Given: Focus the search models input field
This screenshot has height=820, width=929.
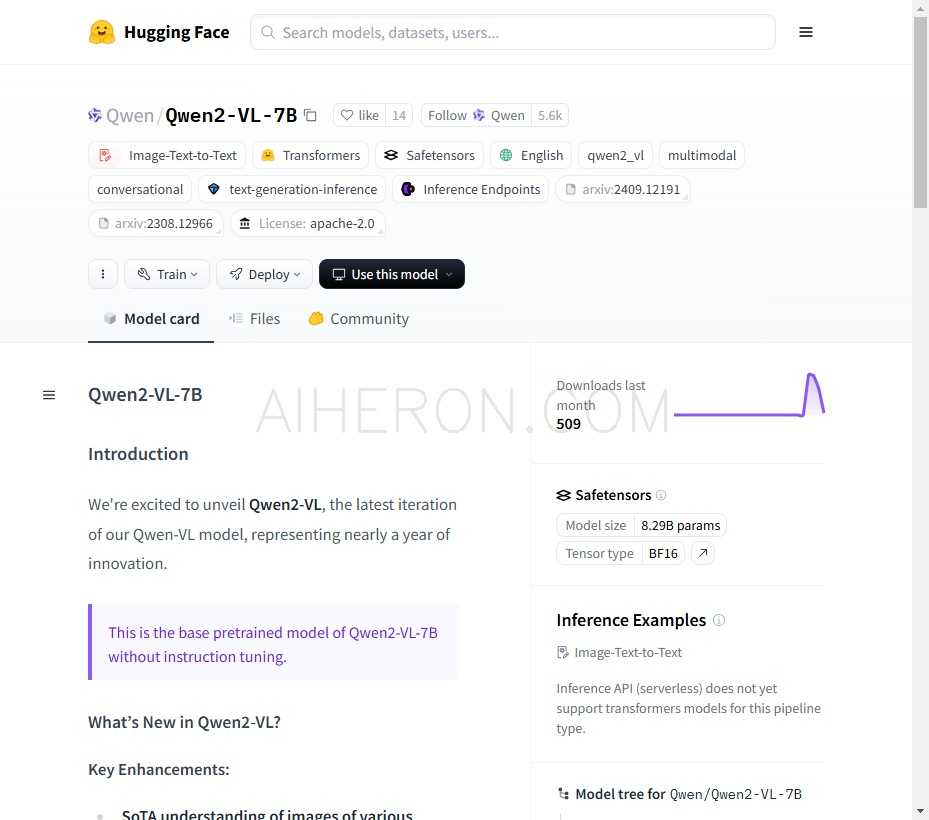Looking at the screenshot, I should (512, 32).
